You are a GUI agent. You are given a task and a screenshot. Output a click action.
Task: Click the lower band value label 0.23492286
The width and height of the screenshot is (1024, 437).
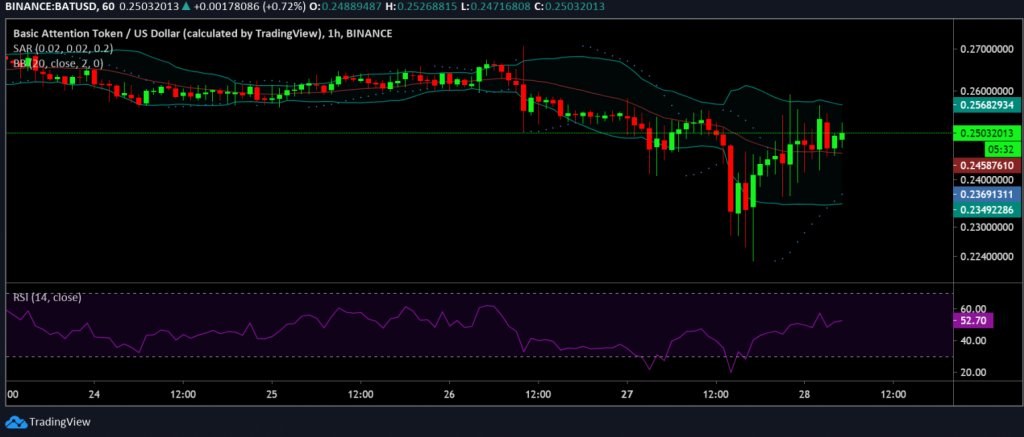[986, 210]
